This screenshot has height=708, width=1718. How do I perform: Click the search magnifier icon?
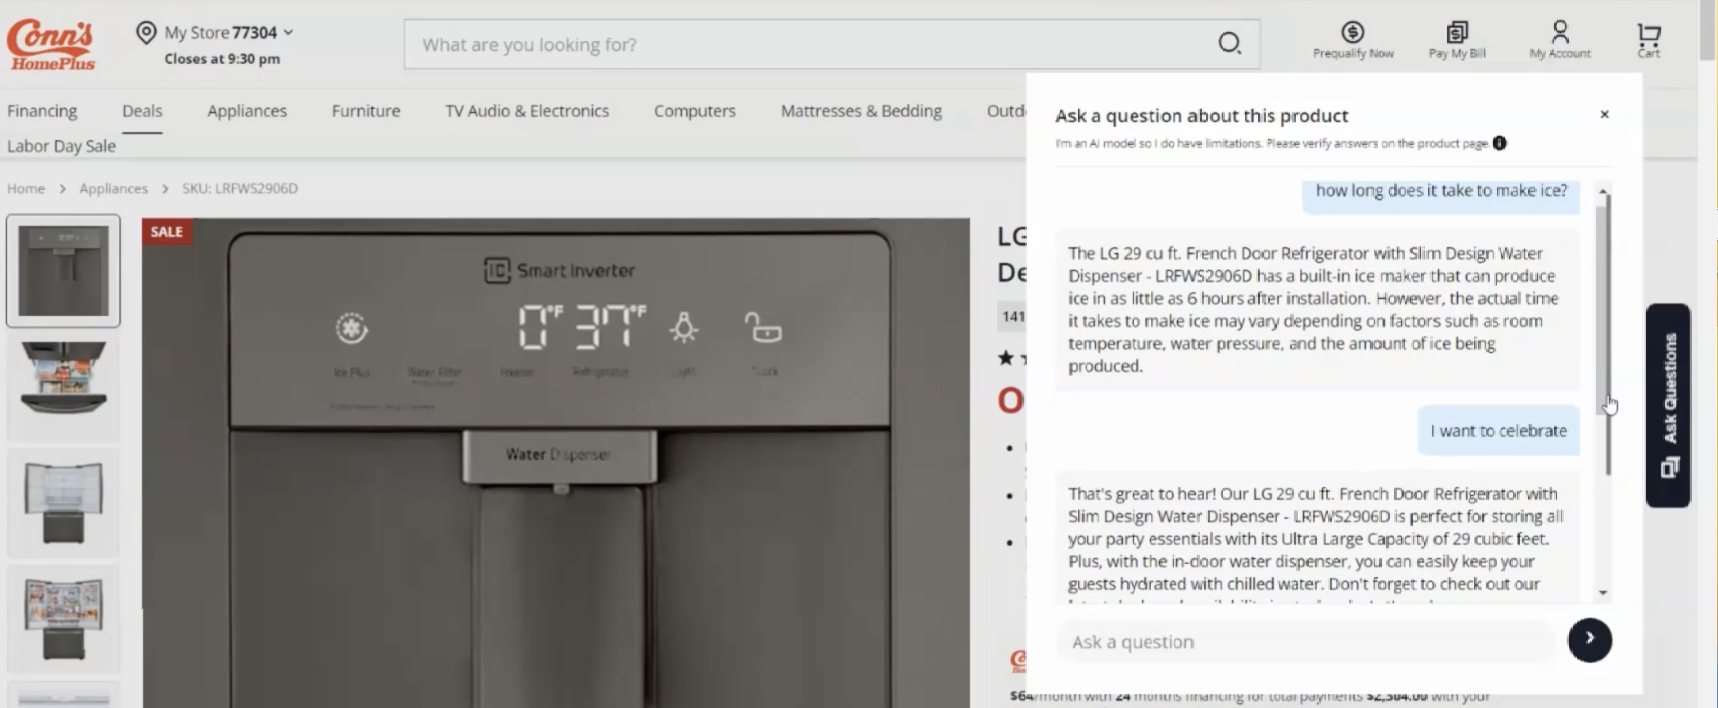click(1229, 43)
